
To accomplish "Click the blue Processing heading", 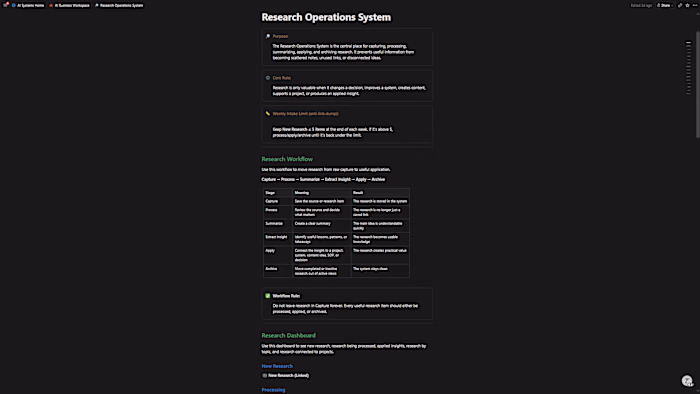I will click(273, 390).
